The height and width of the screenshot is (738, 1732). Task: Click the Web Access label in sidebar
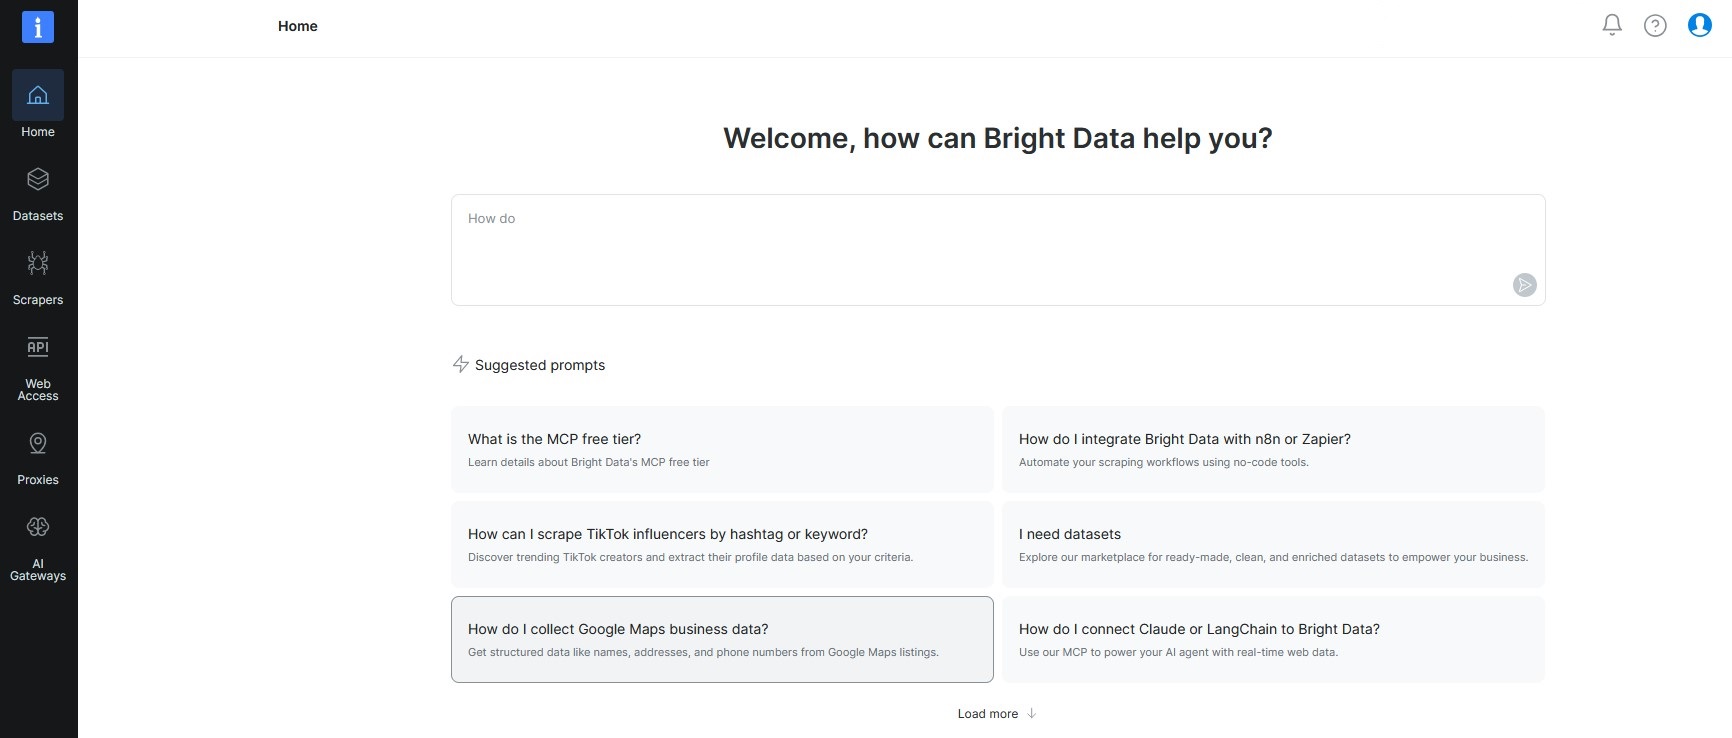38,390
